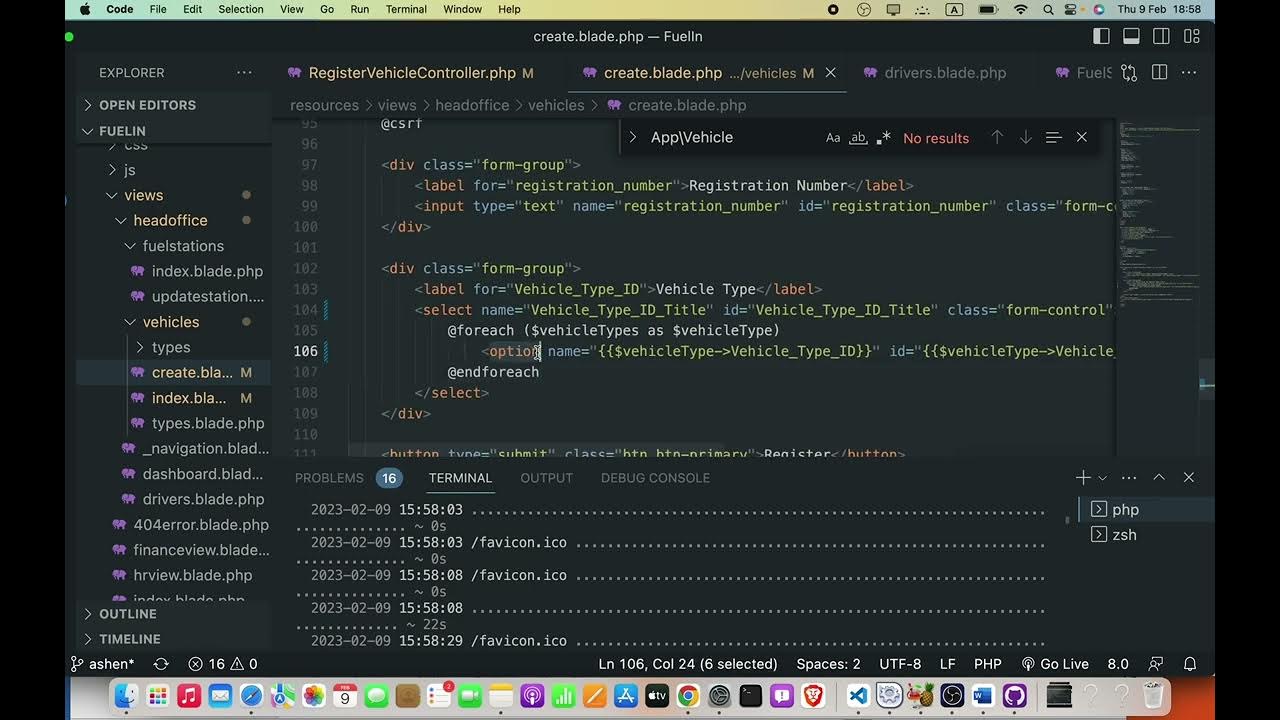Toggle Primary Side Bar layout icon
This screenshot has height=720, width=1280.
tap(1101, 36)
